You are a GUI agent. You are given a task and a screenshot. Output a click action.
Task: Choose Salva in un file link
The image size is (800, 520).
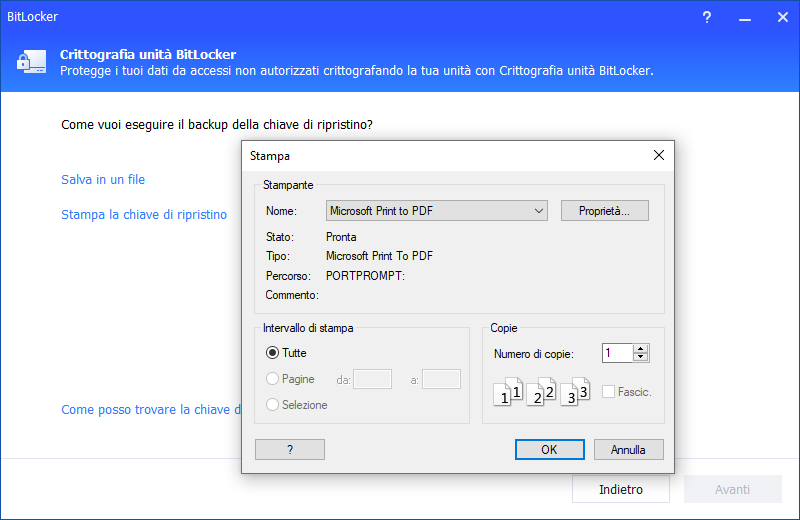pyautogui.click(x=103, y=180)
